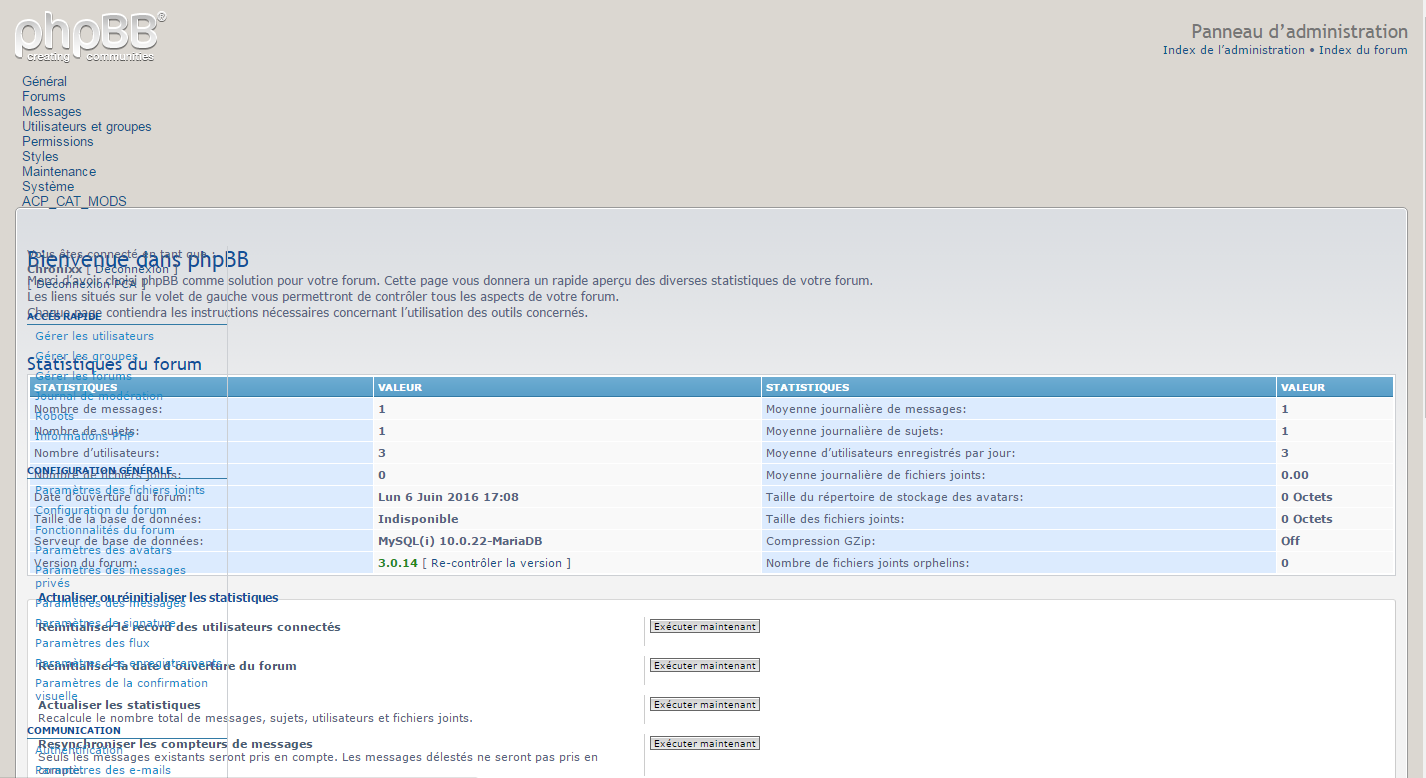Image resolution: width=1426 pixels, height=778 pixels.
Task: Open Paramètres de la confirmation visuelle
Action: 121,684
